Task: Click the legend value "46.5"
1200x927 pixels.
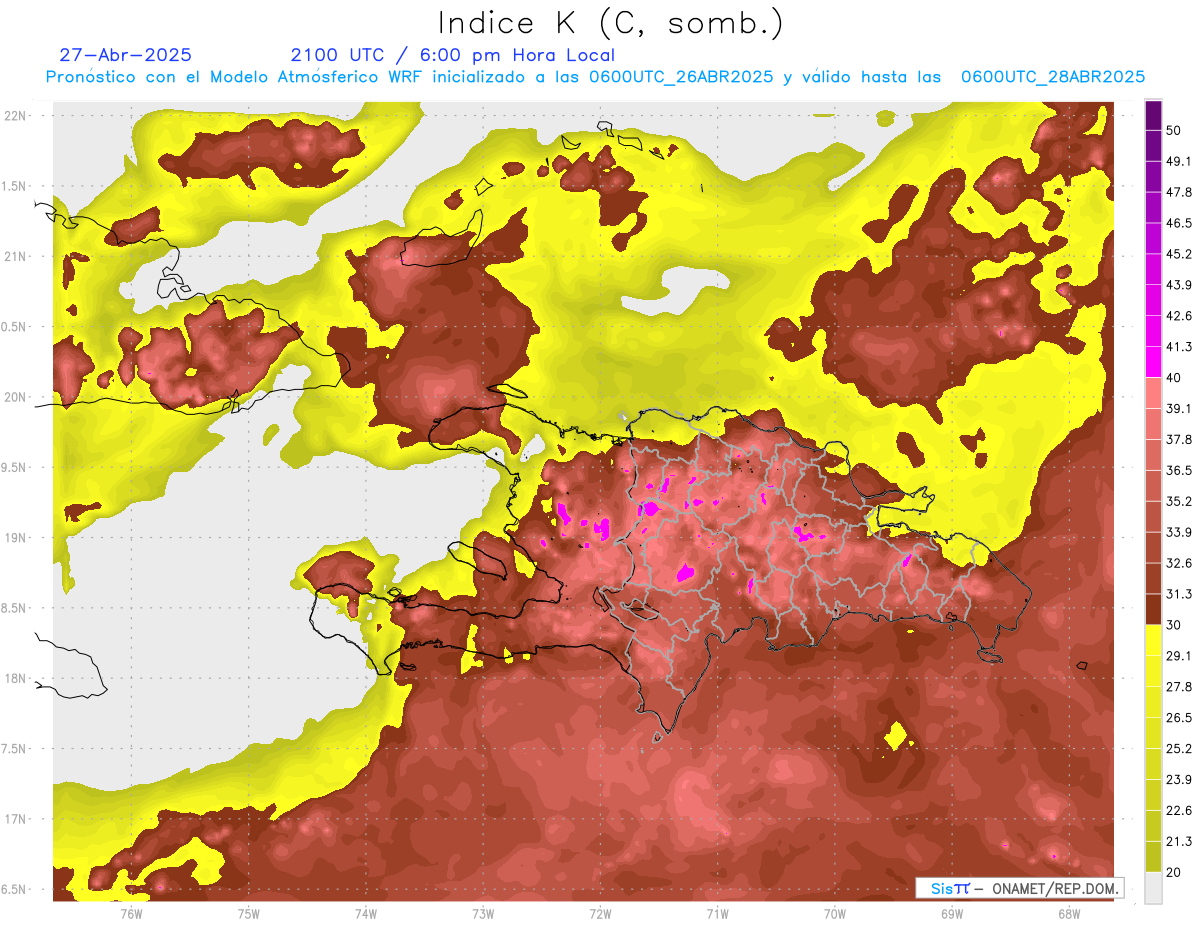Action: click(x=1179, y=223)
